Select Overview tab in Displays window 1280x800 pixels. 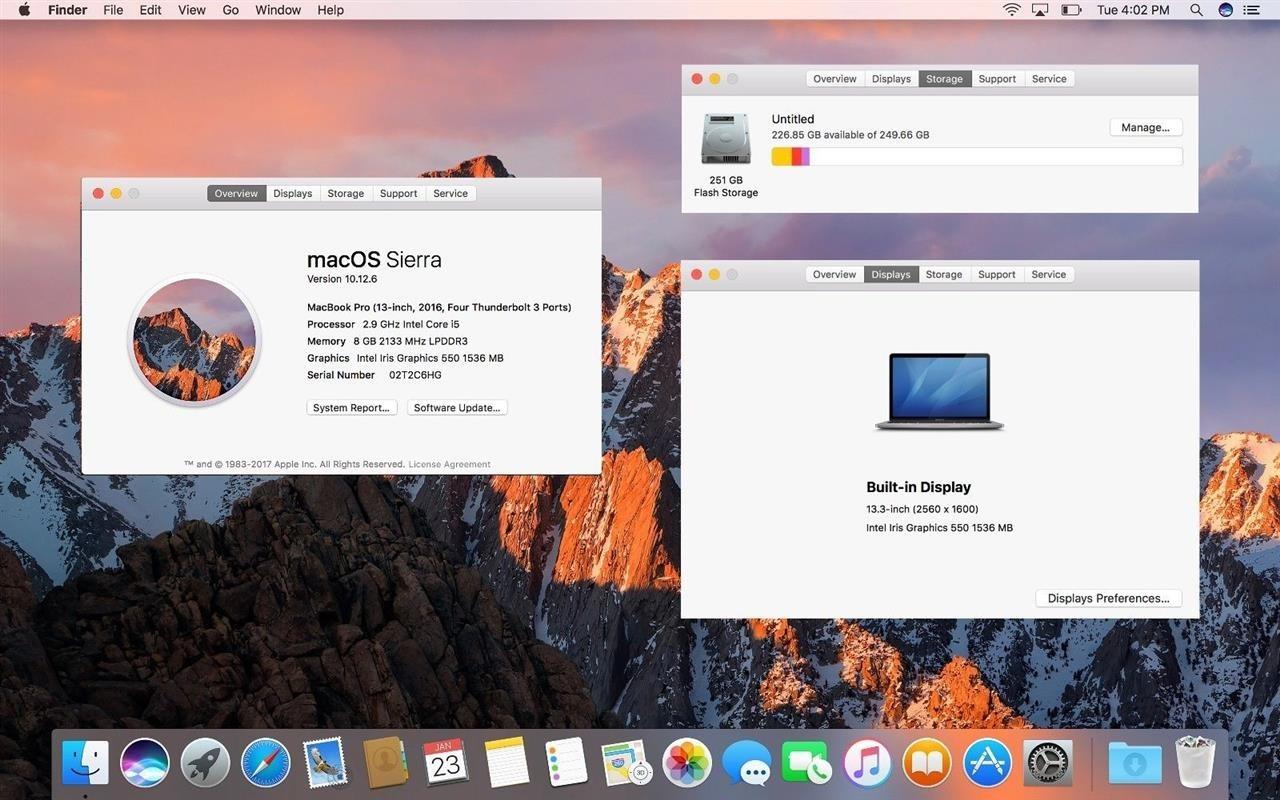pos(834,274)
